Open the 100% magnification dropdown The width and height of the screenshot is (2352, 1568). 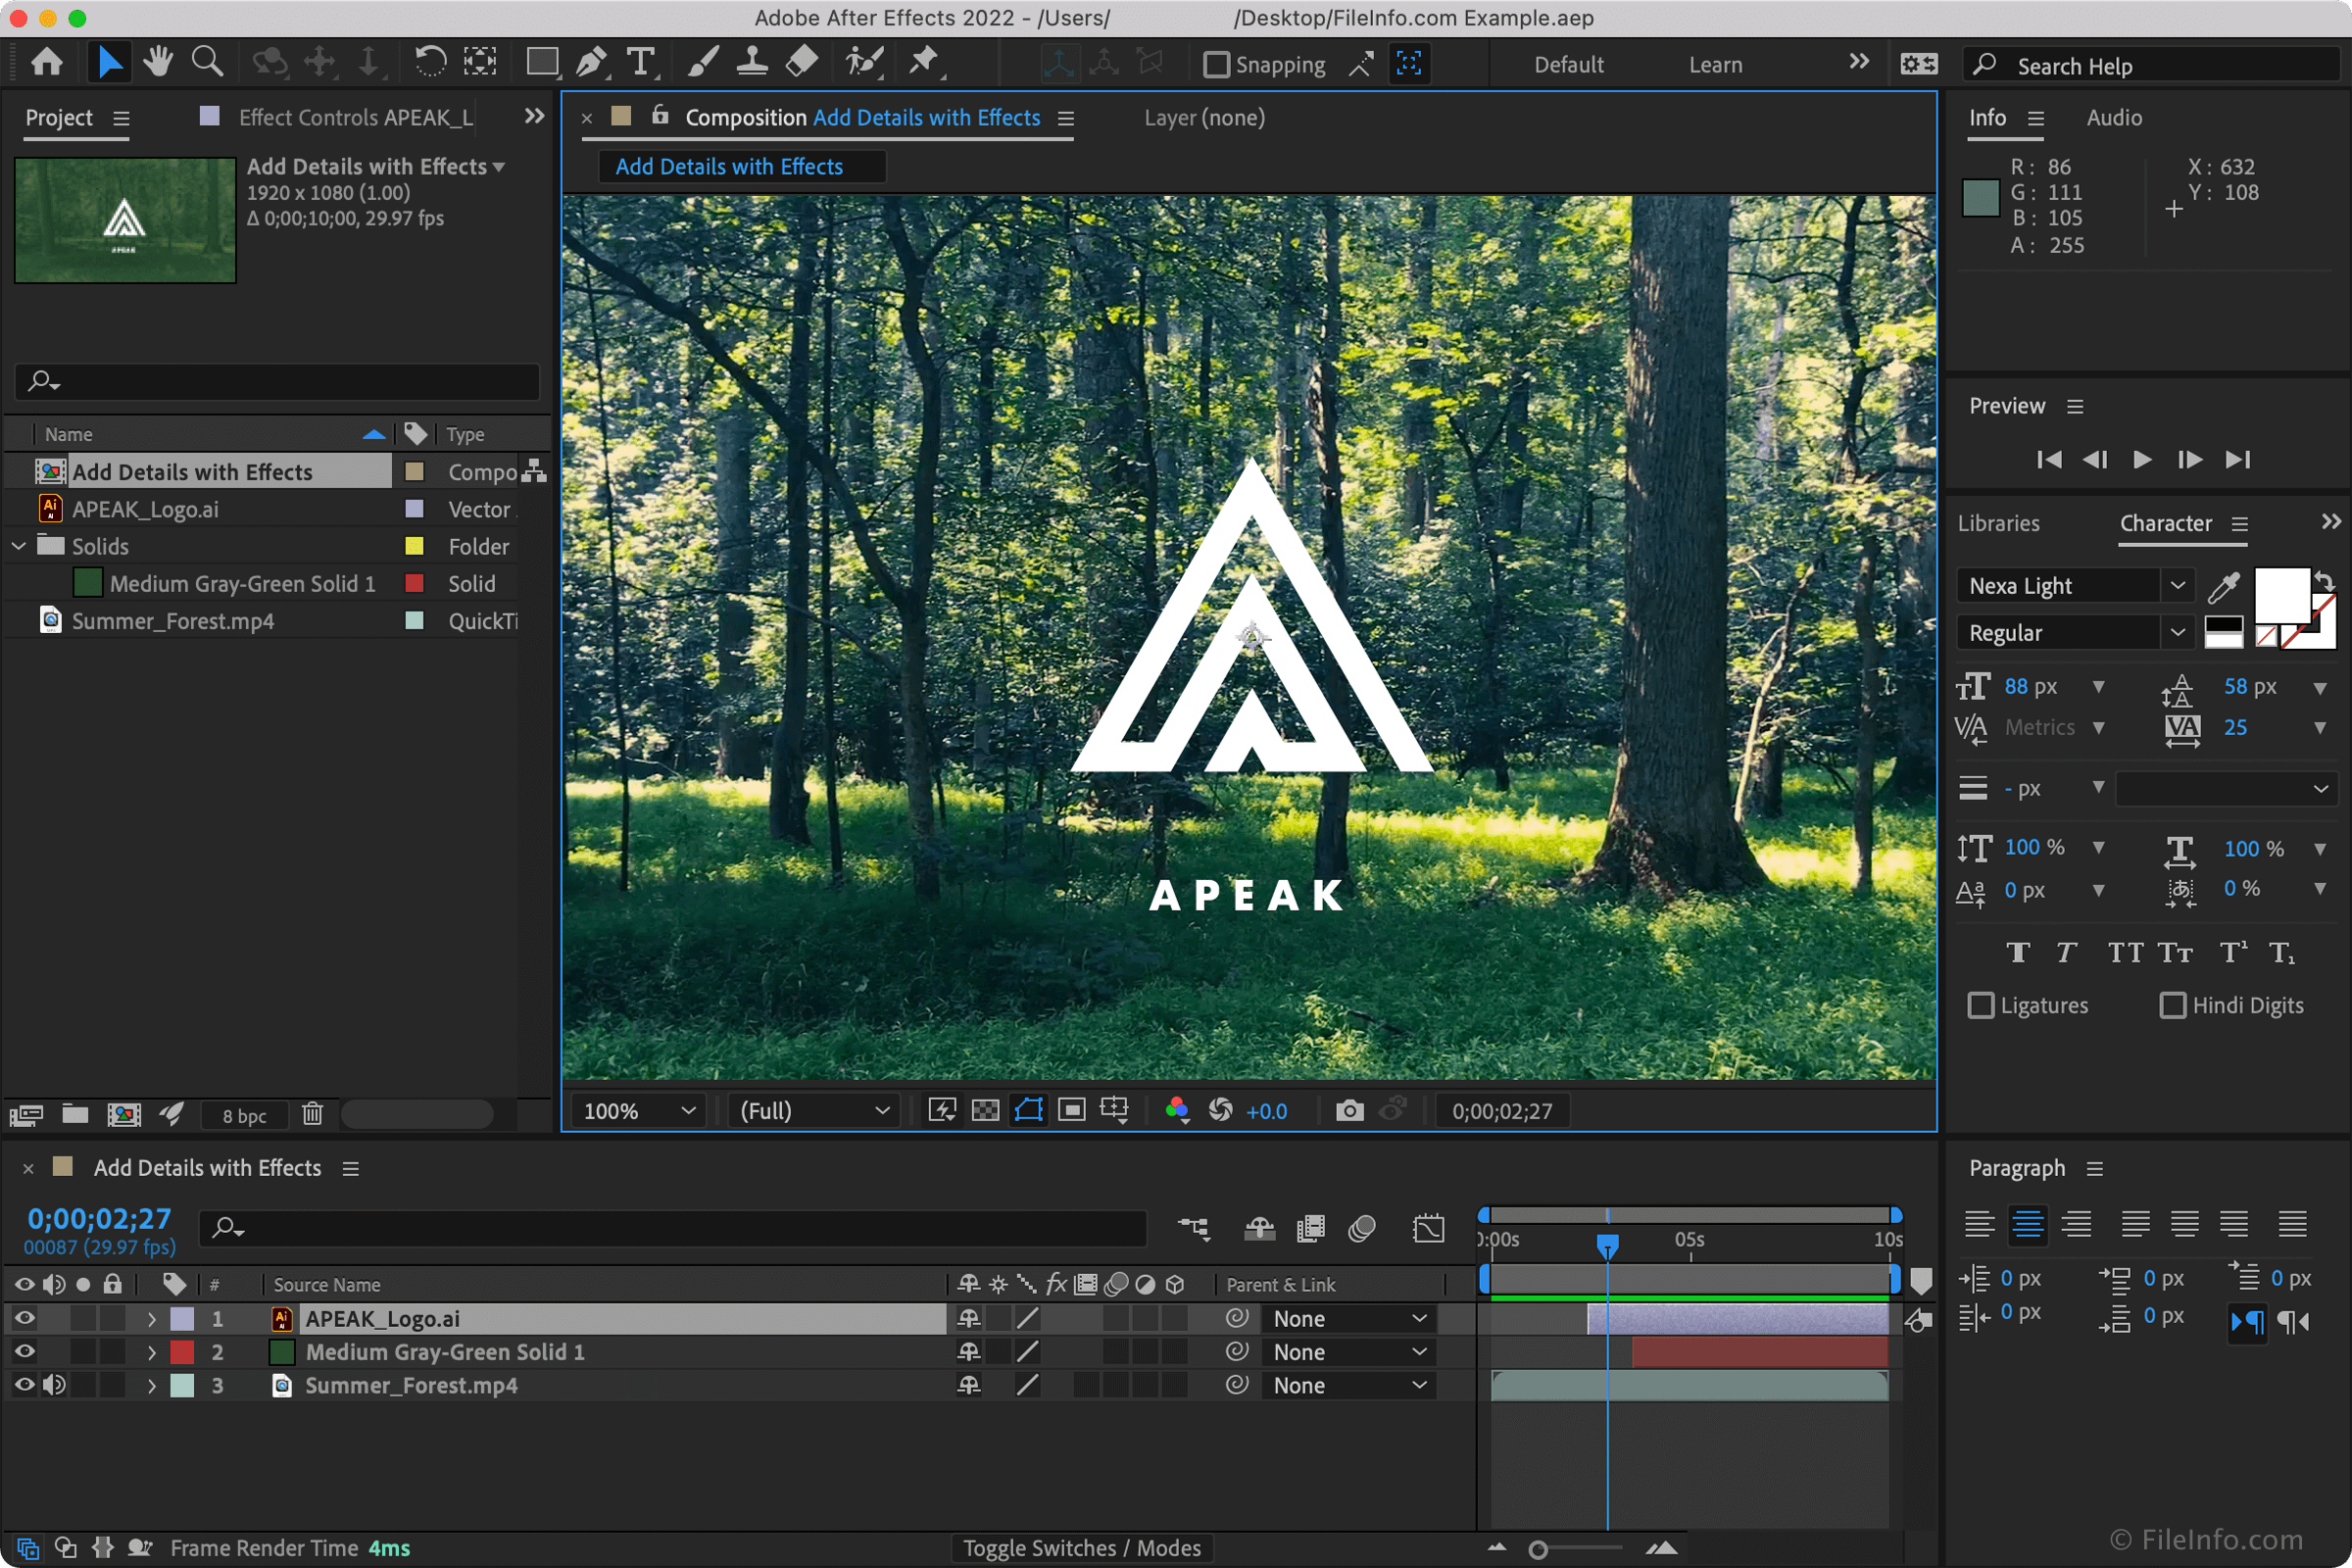pyautogui.click(x=638, y=1111)
